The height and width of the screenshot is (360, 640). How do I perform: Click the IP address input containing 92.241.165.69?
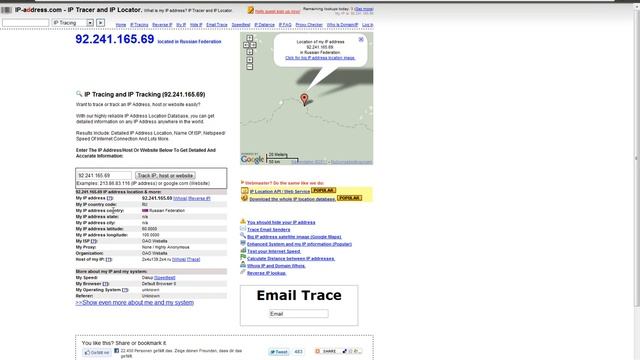pos(104,176)
